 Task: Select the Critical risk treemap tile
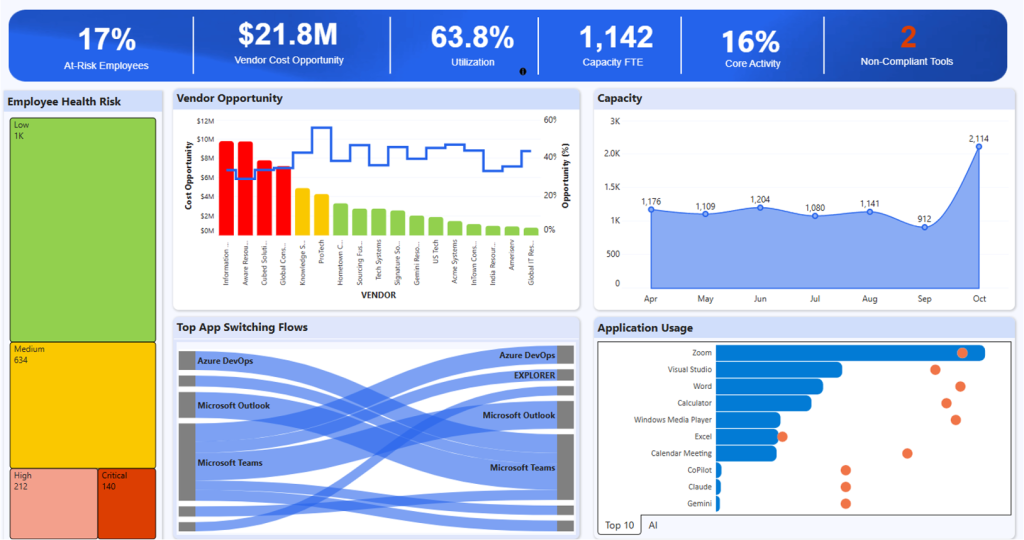[x=127, y=504]
